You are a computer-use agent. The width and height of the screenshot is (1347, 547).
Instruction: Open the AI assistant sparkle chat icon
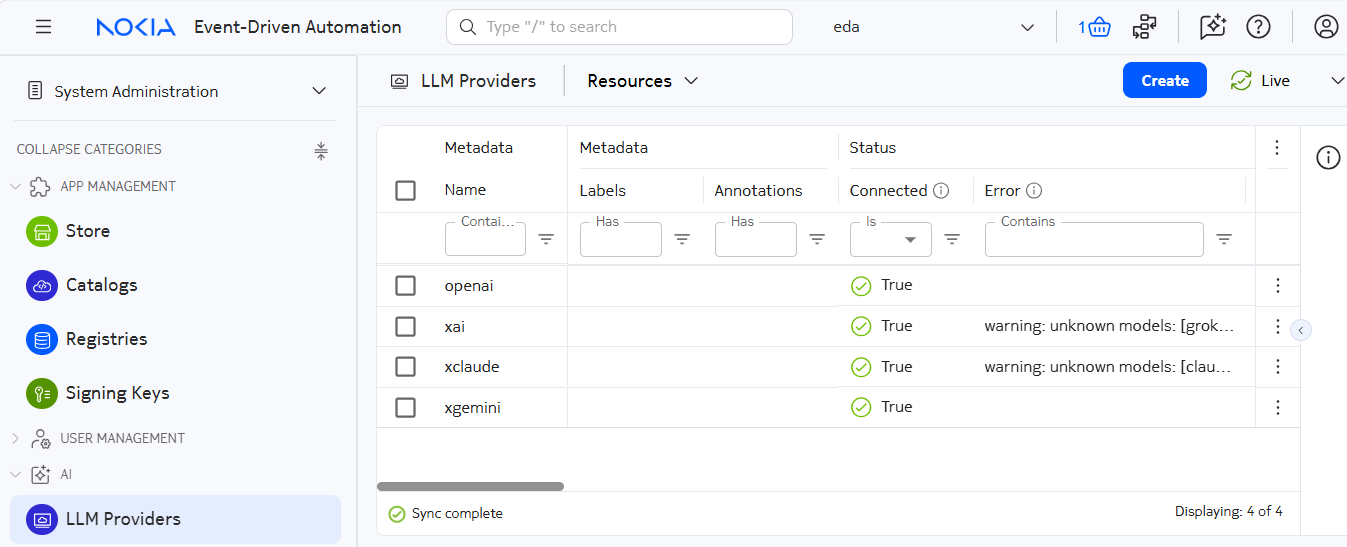click(x=1212, y=27)
